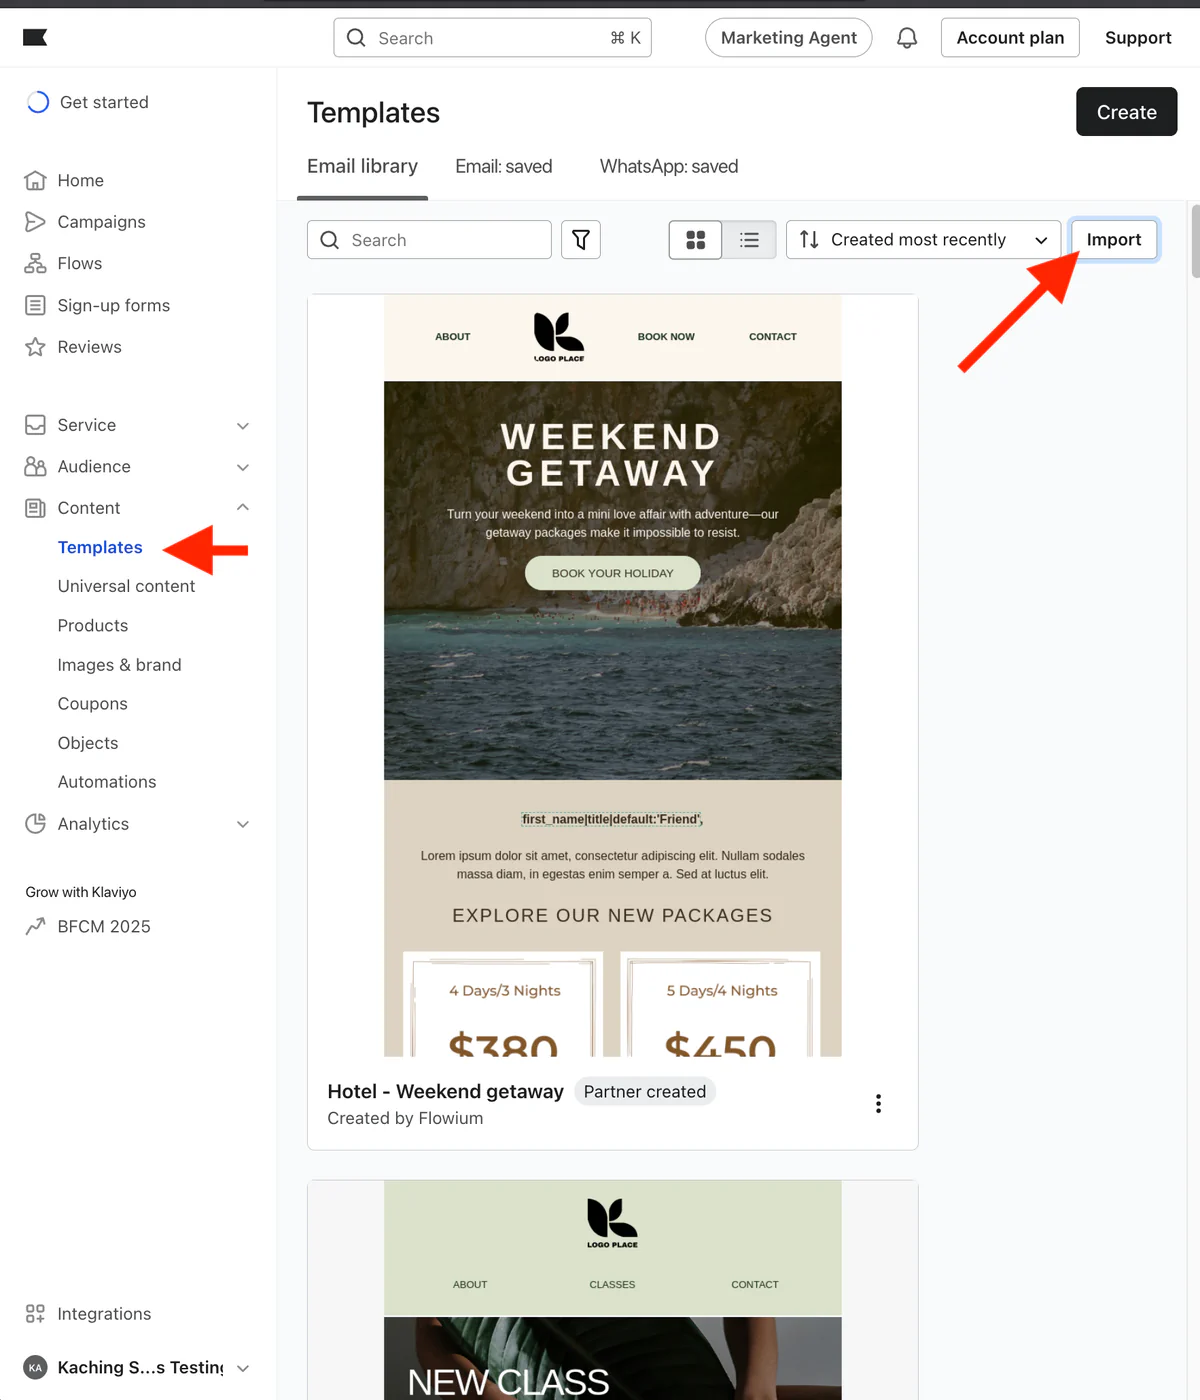Click the page vertical scrollbar
The width and height of the screenshot is (1200, 1400).
point(1195,241)
